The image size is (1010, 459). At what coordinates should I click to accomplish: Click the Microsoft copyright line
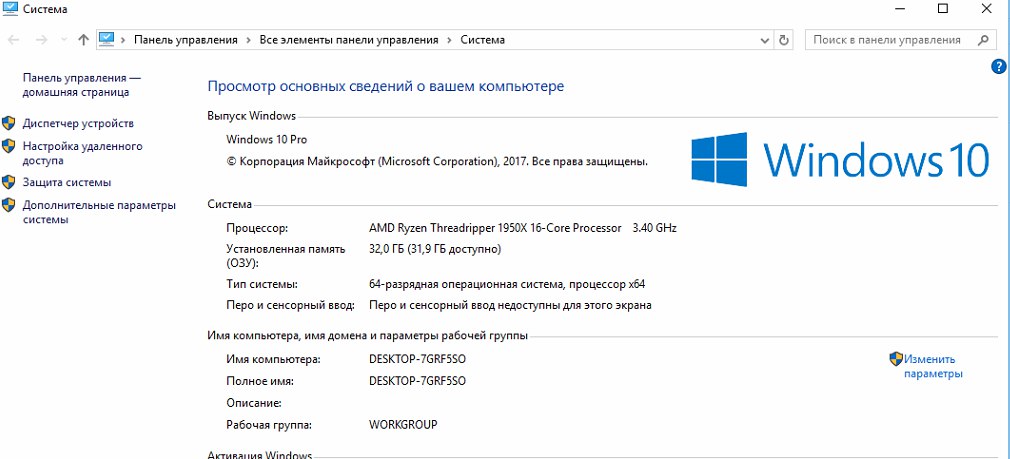[x=437, y=162]
